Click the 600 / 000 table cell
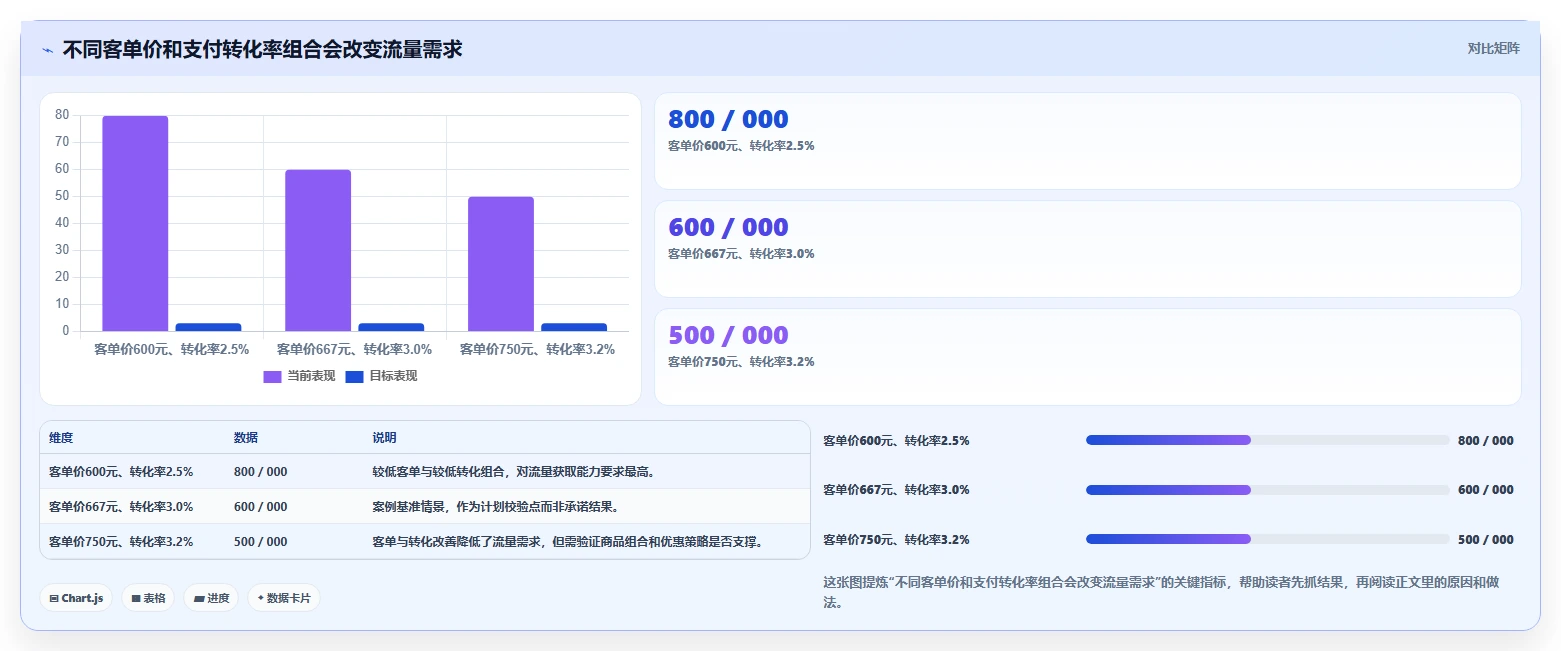 click(x=260, y=507)
